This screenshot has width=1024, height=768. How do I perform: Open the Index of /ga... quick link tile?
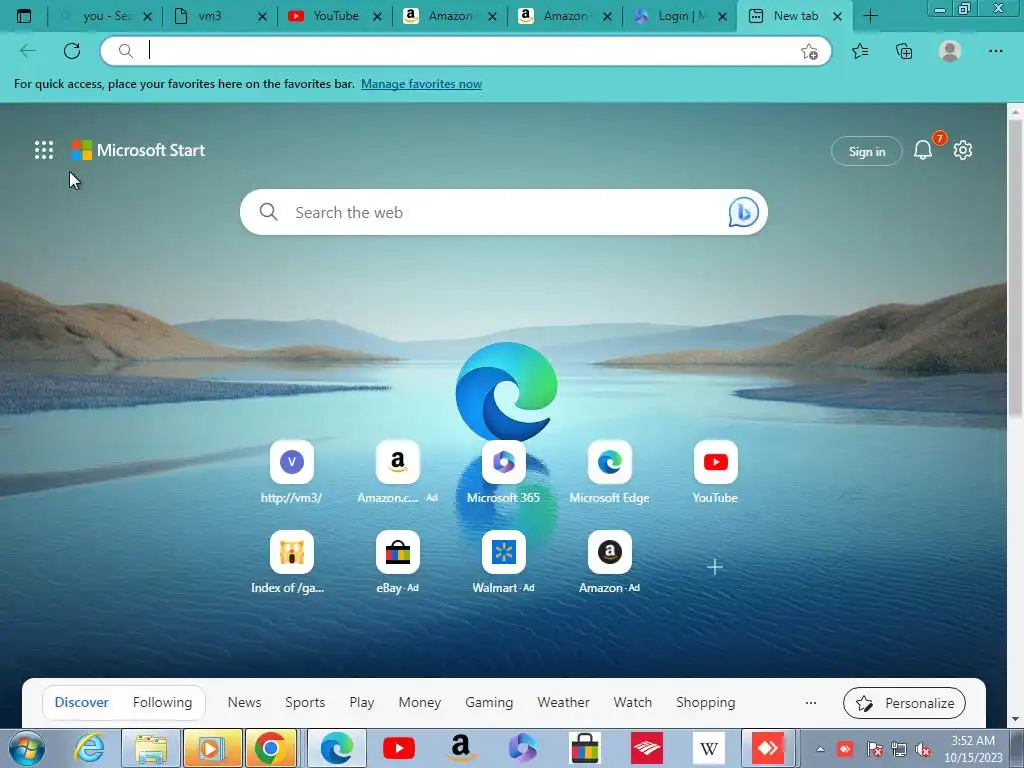pyautogui.click(x=291, y=552)
